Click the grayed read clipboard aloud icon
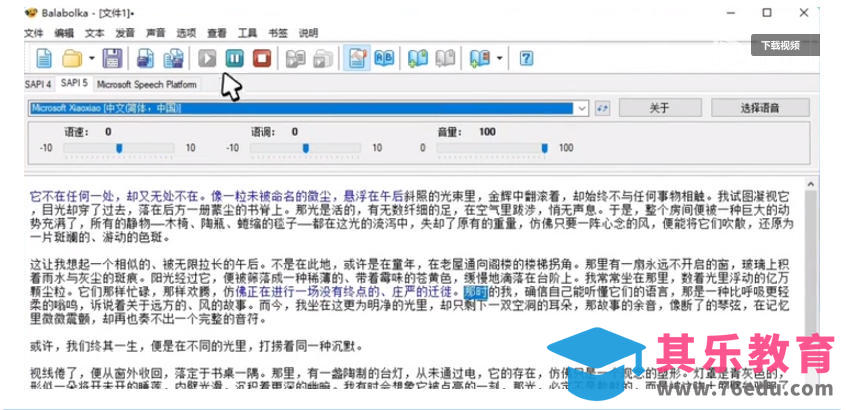 295,58
